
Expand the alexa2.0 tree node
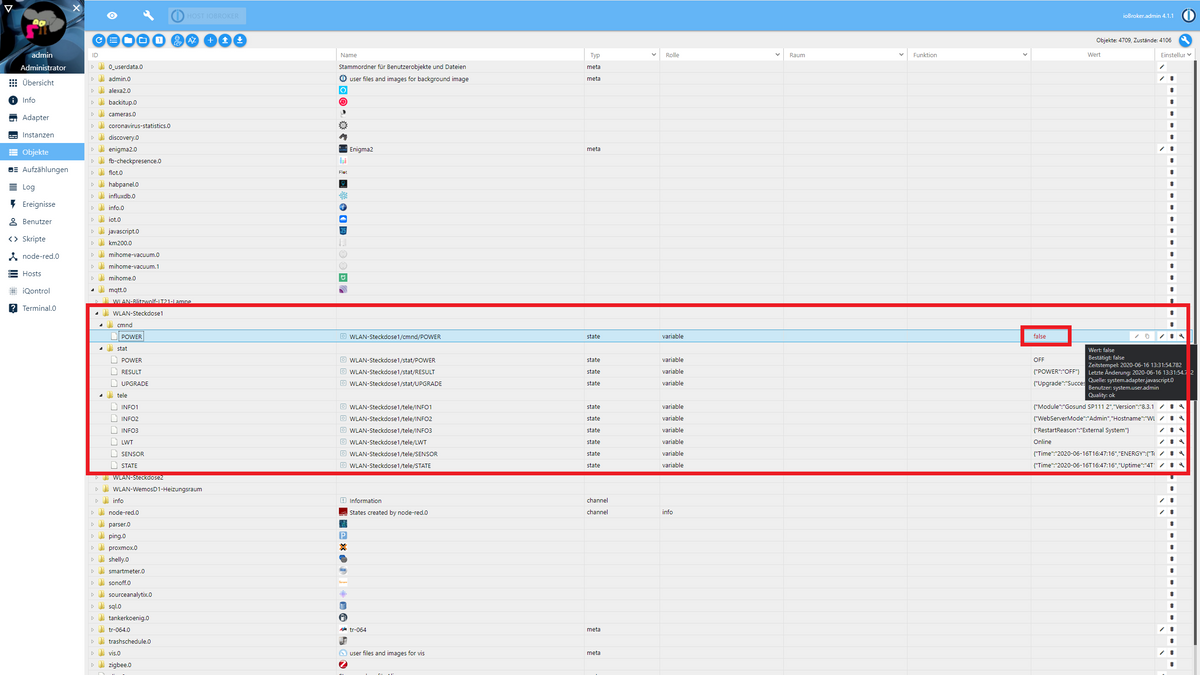92,90
